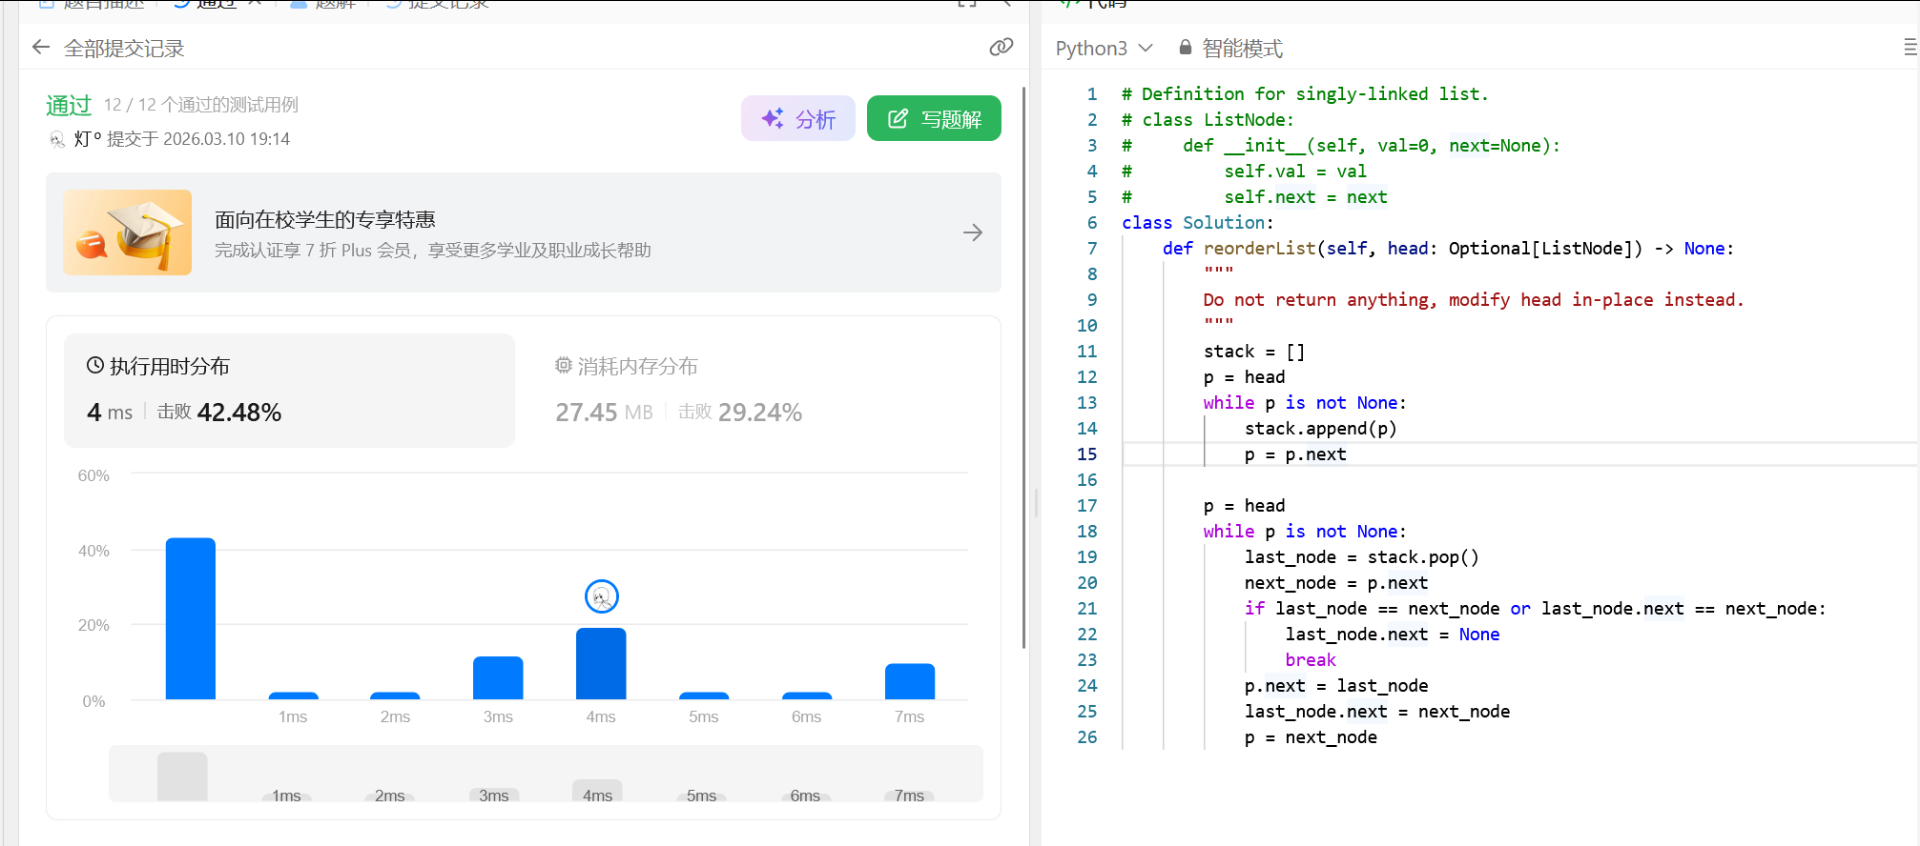Click the back arrow beside 全部提交记录

click(x=41, y=47)
